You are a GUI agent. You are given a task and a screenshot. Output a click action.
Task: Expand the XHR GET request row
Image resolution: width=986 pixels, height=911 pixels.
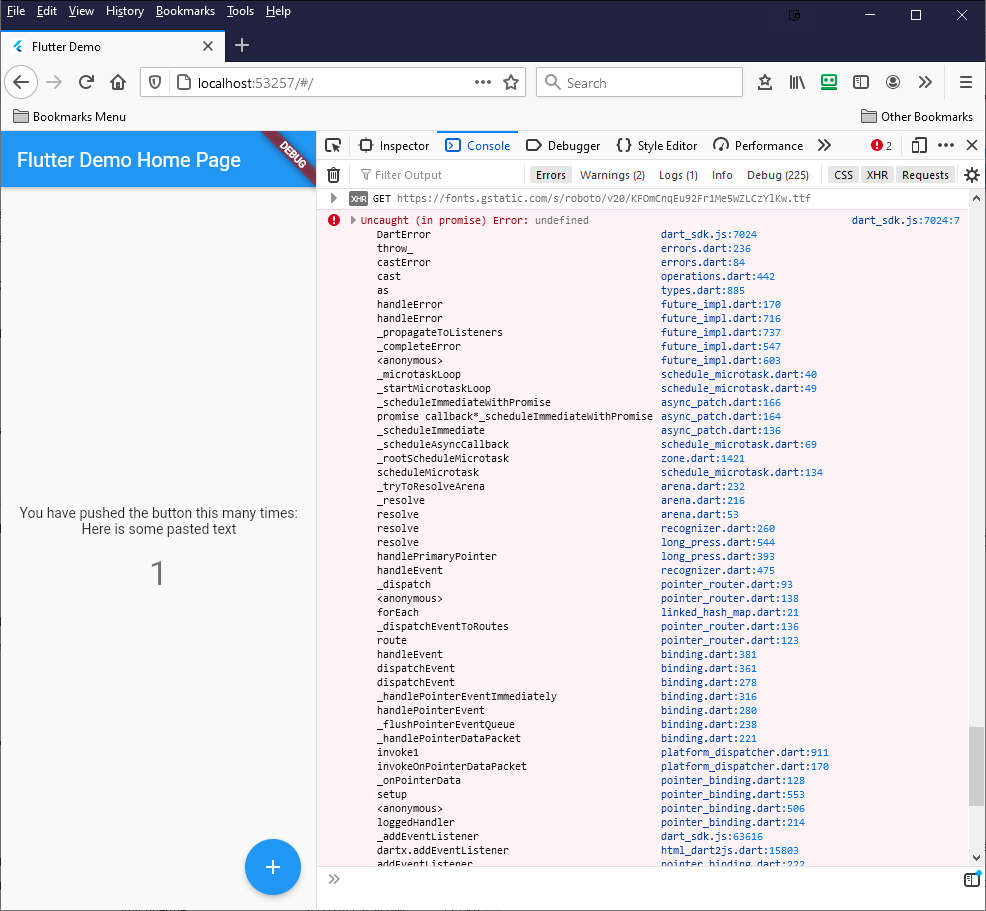tap(334, 199)
